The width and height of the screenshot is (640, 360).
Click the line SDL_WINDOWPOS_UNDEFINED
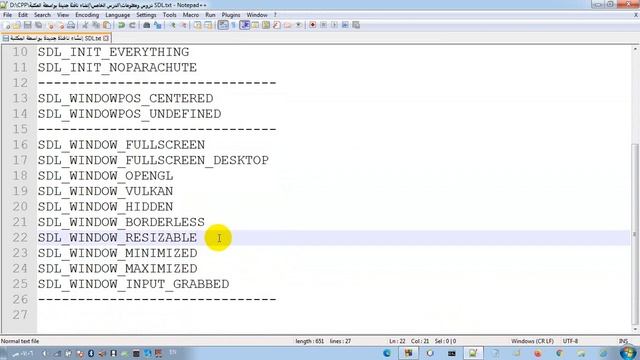(130, 114)
